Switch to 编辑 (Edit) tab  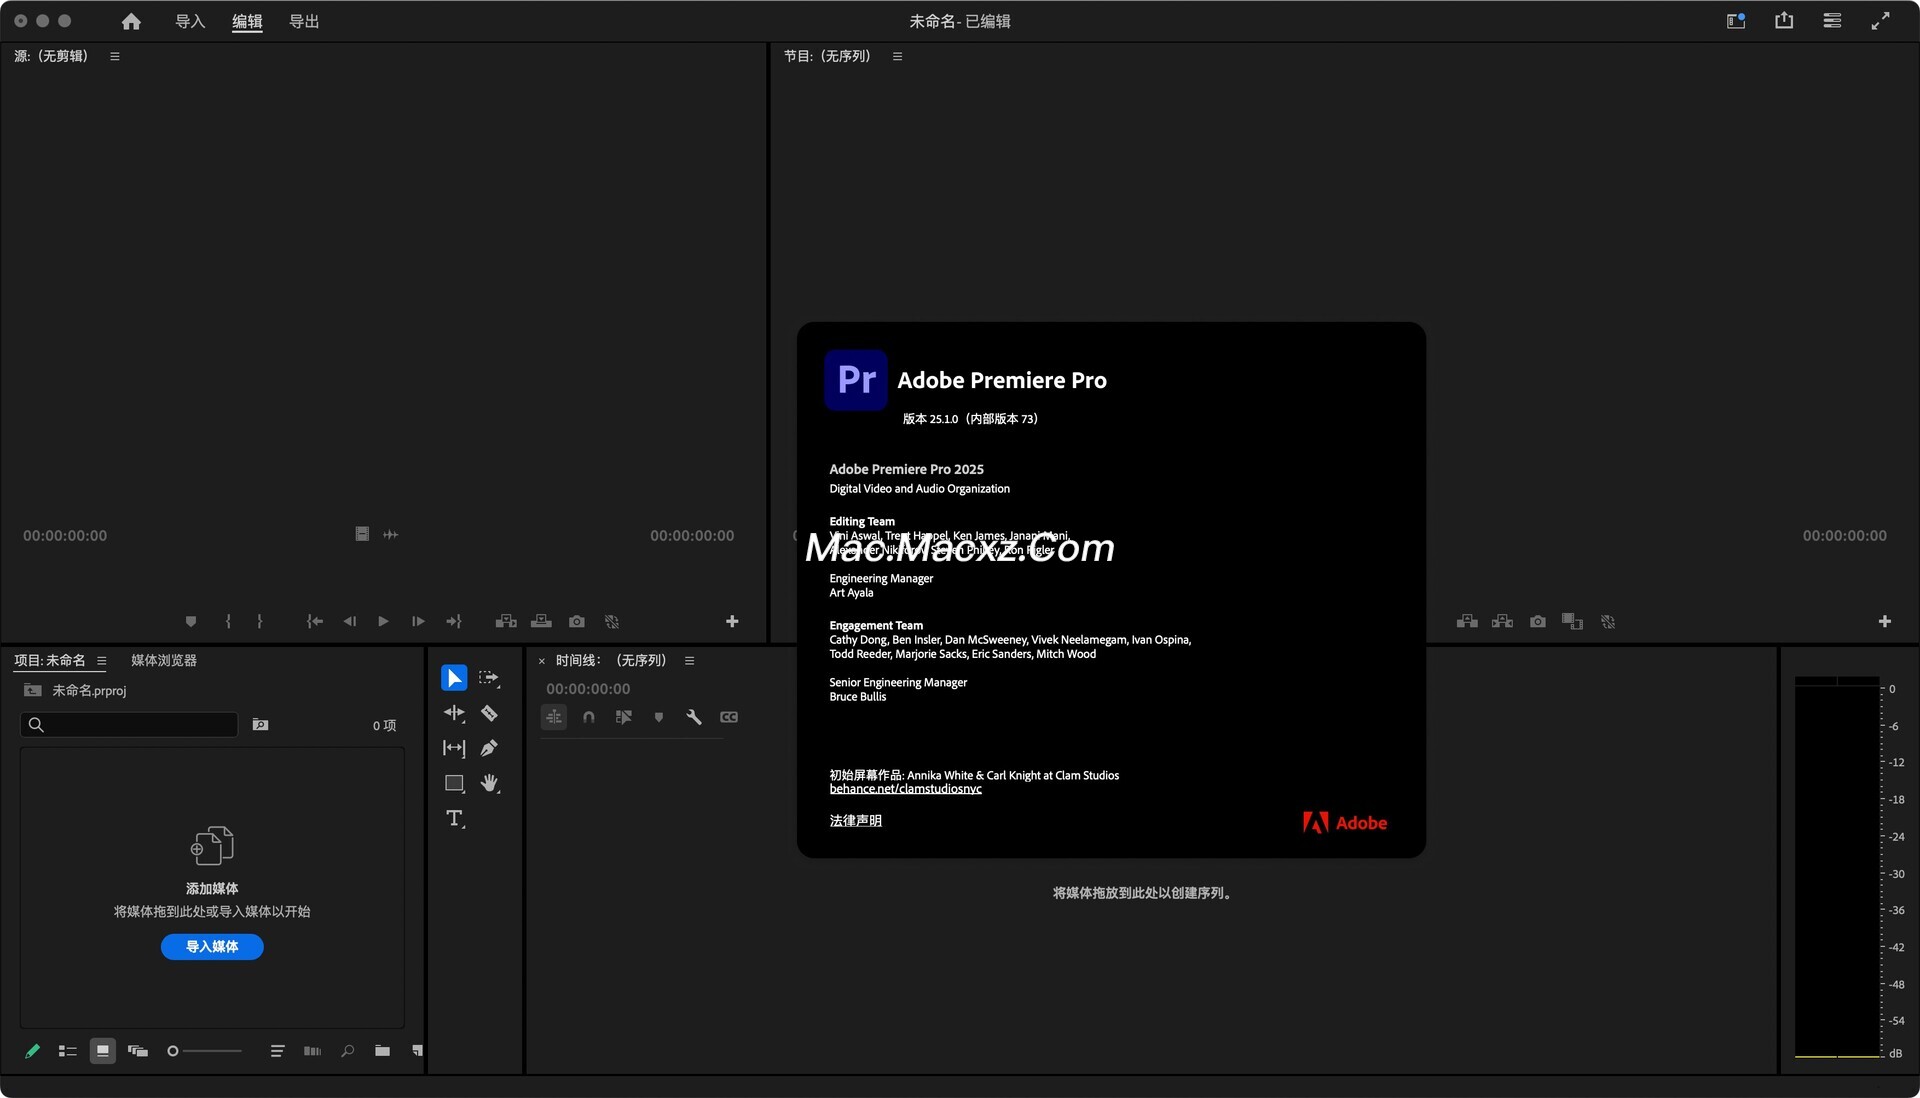pyautogui.click(x=247, y=21)
